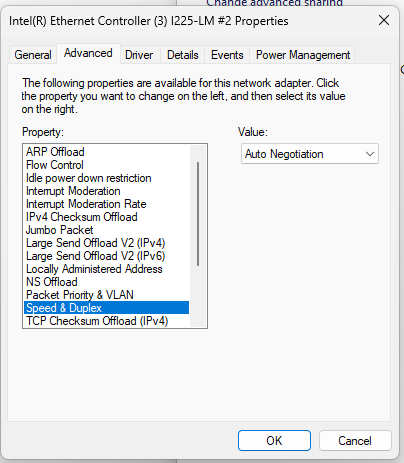Choose TCP Checksum Offload (IPv4) property

click(x=107, y=321)
